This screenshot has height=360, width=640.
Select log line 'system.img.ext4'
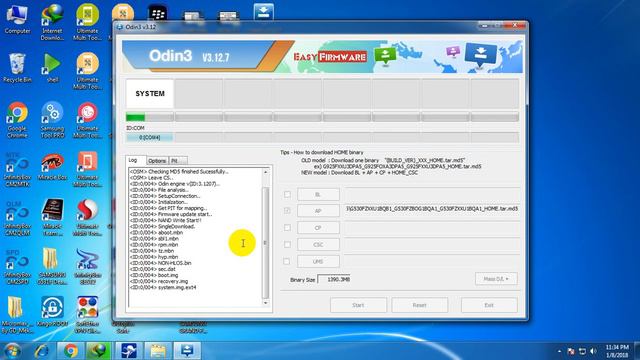tap(163, 287)
